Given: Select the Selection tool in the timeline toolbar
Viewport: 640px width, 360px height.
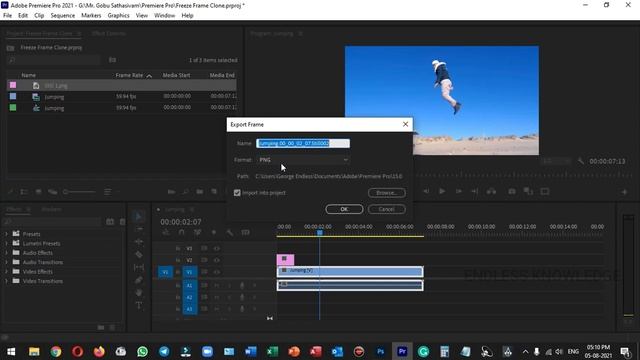Looking at the screenshot, I should click(x=139, y=216).
